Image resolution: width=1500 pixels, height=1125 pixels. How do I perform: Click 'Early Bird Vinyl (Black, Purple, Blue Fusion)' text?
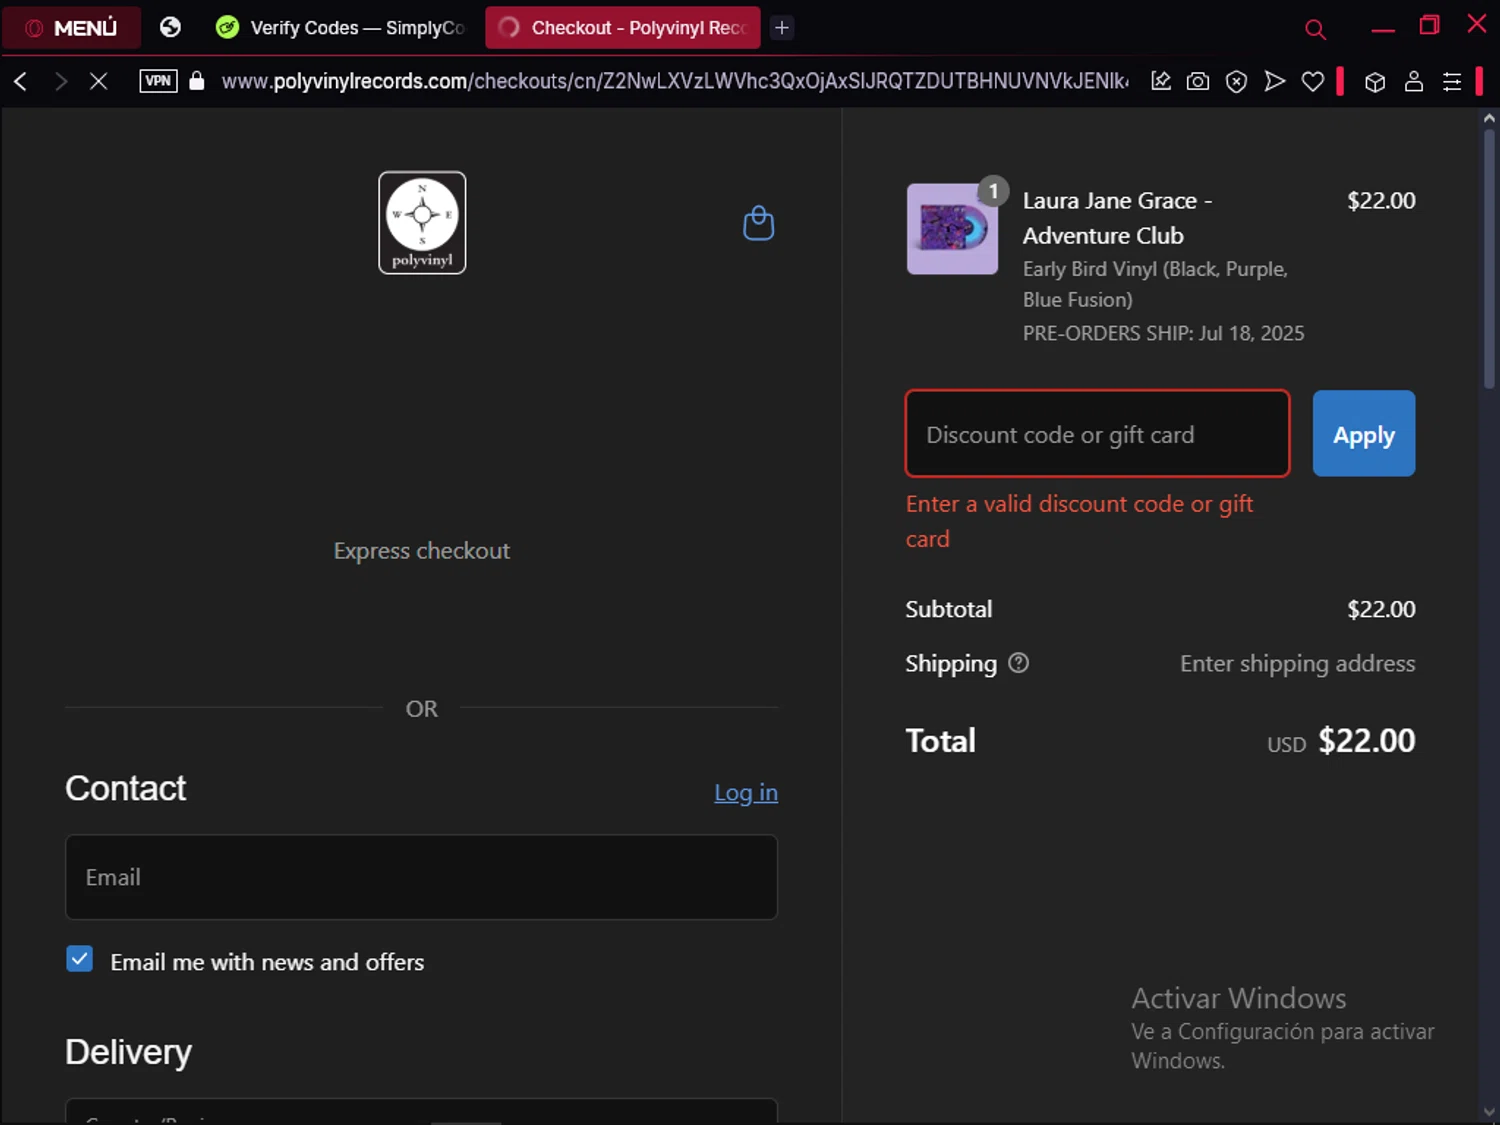point(1155,284)
